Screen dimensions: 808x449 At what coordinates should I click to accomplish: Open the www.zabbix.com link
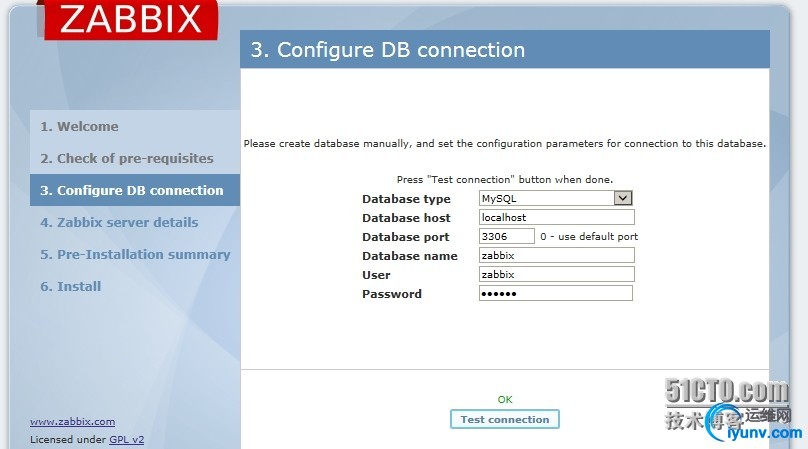tap(72, 422)
